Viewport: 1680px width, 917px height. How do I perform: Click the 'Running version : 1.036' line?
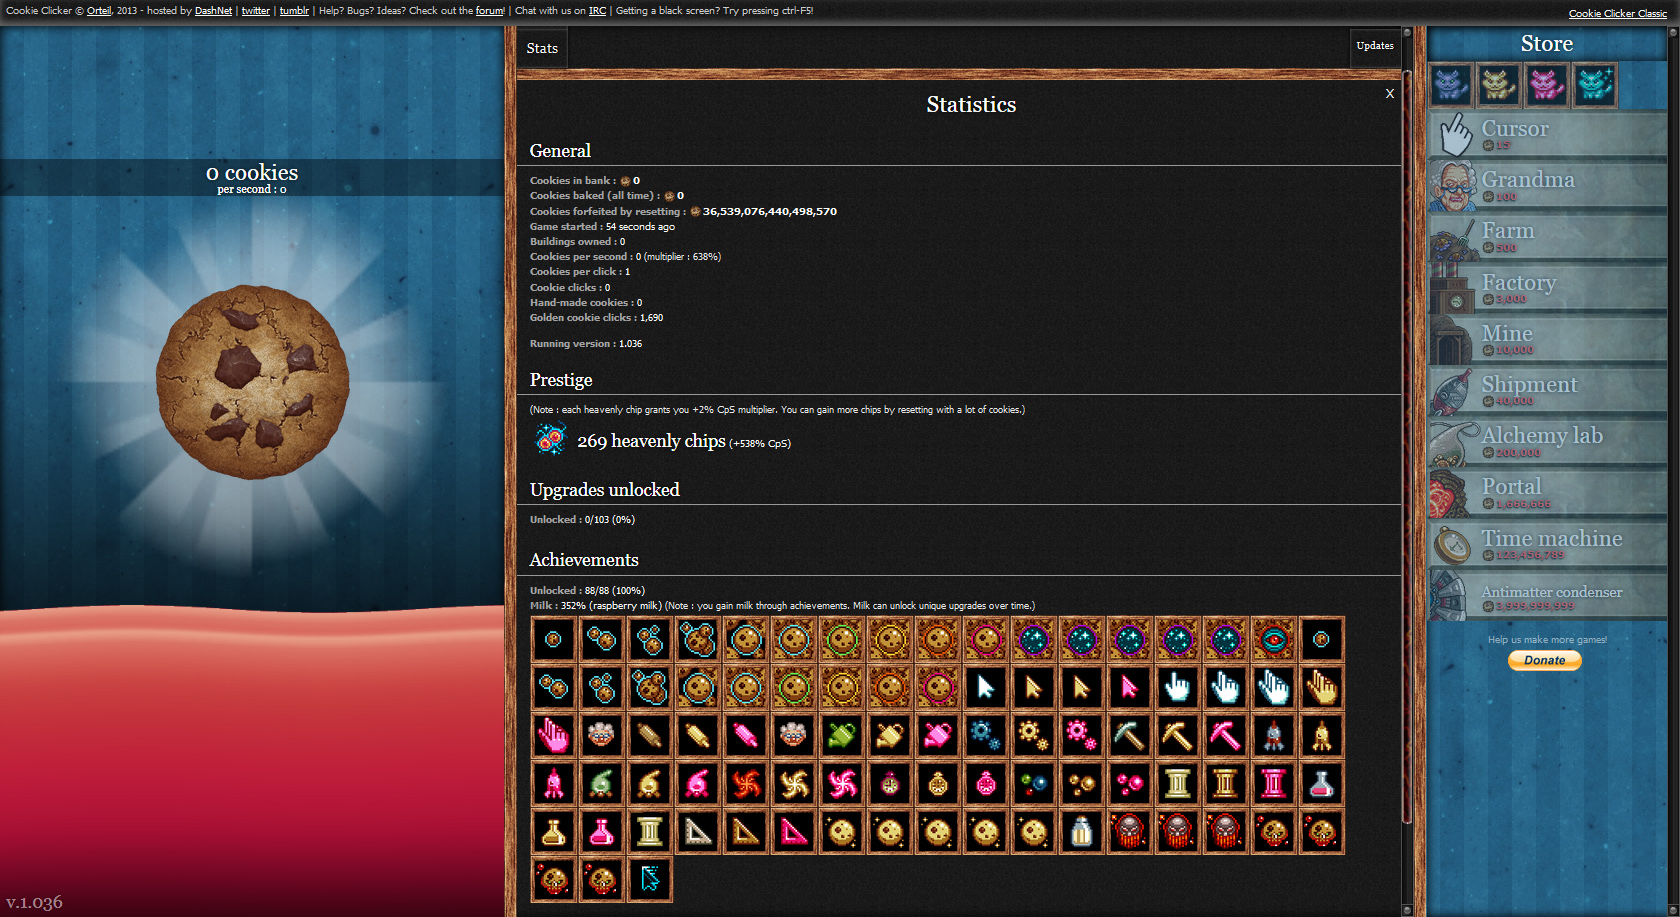point(586,344)
